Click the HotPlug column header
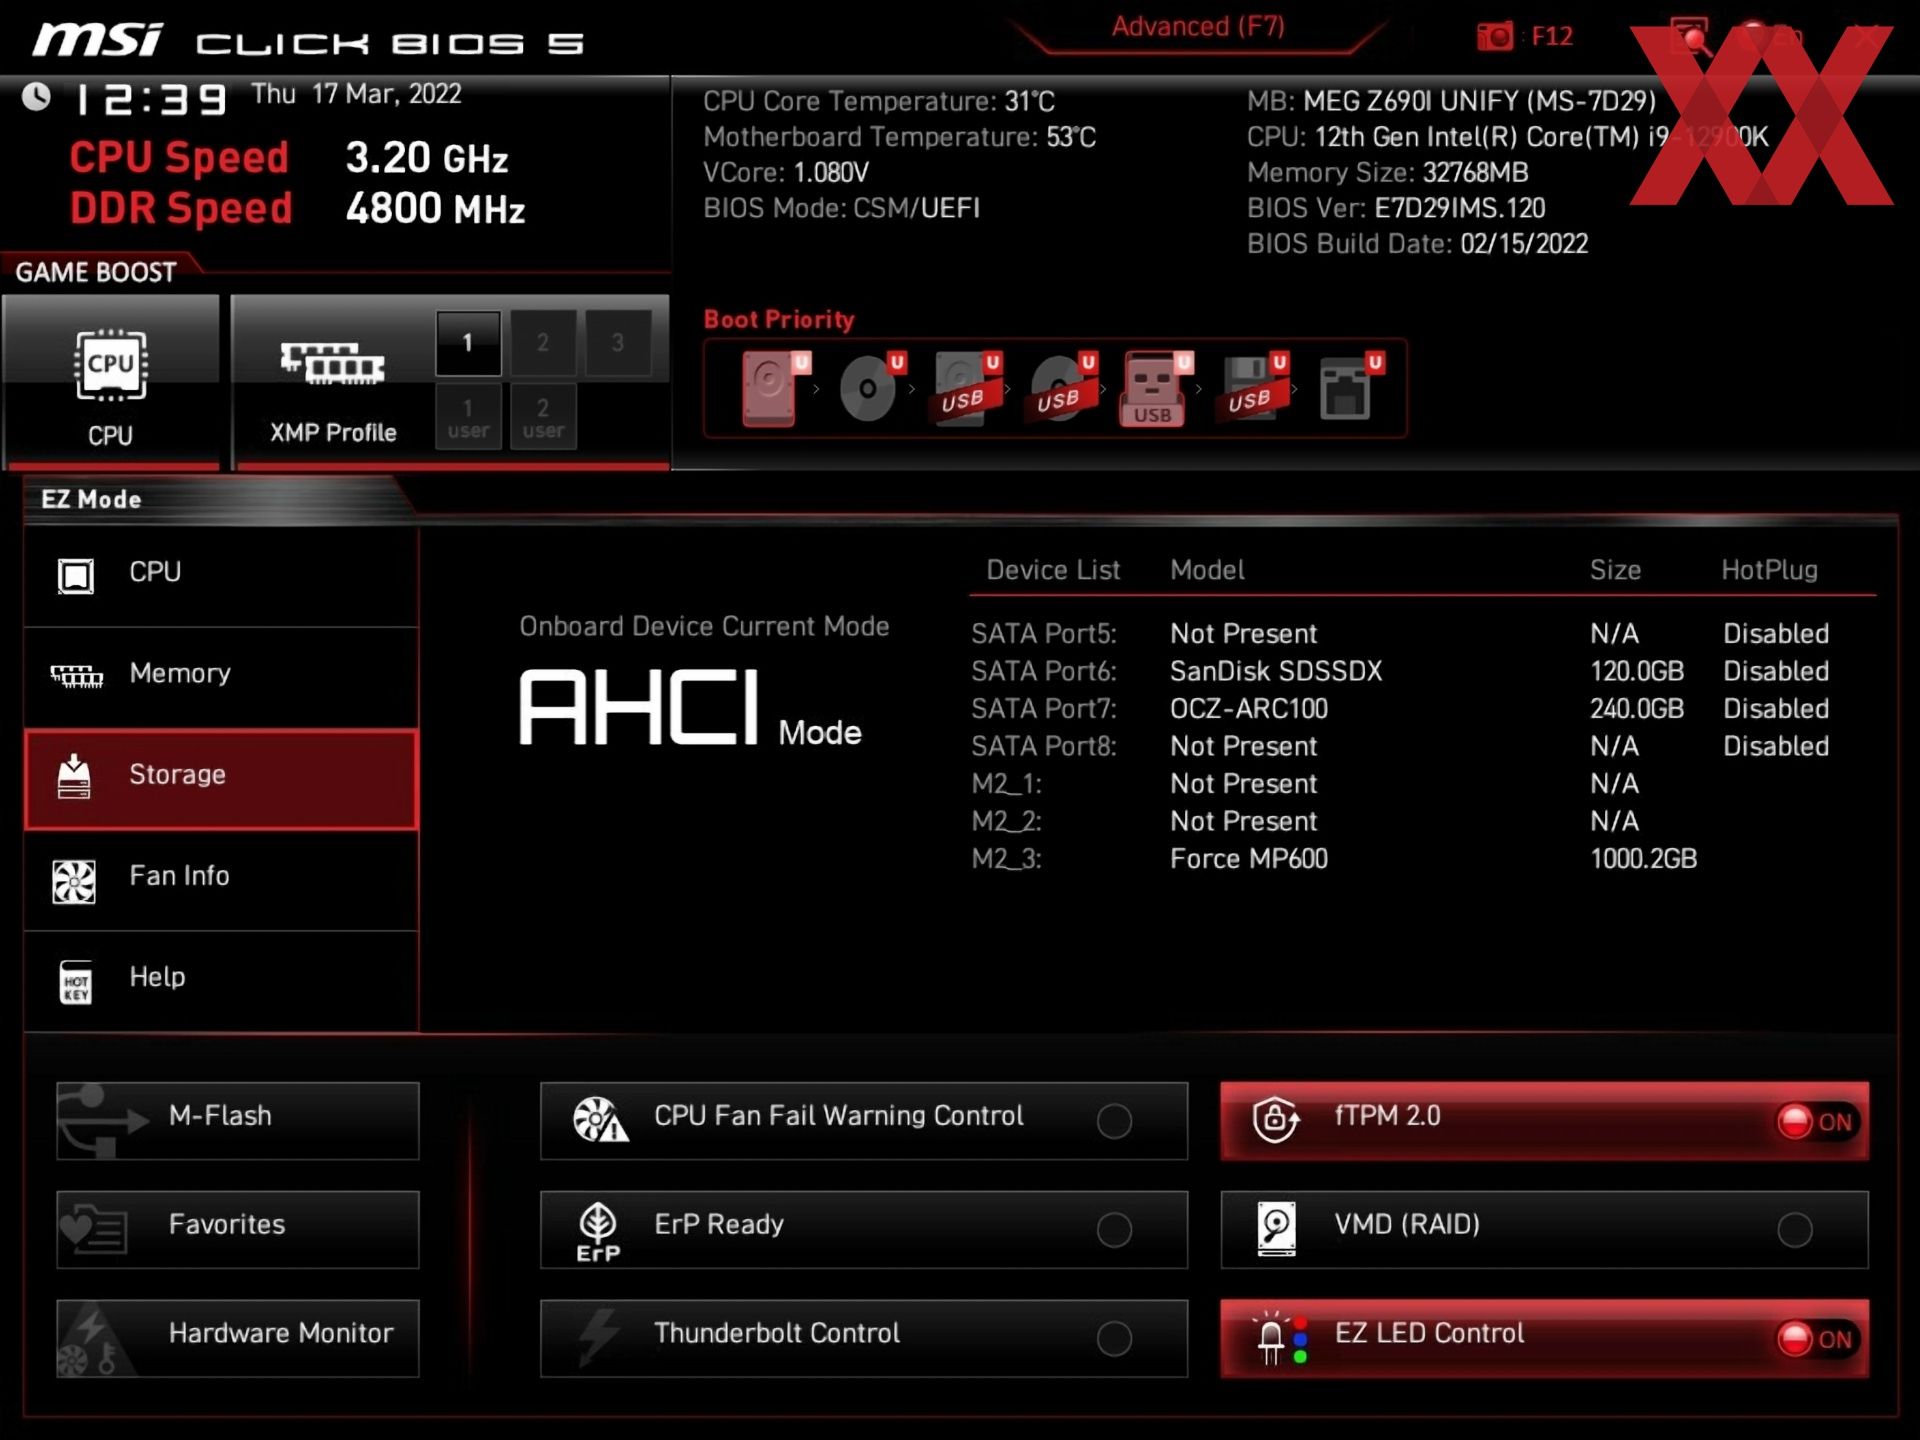1920x1440 pixels. pos(1769,571)
